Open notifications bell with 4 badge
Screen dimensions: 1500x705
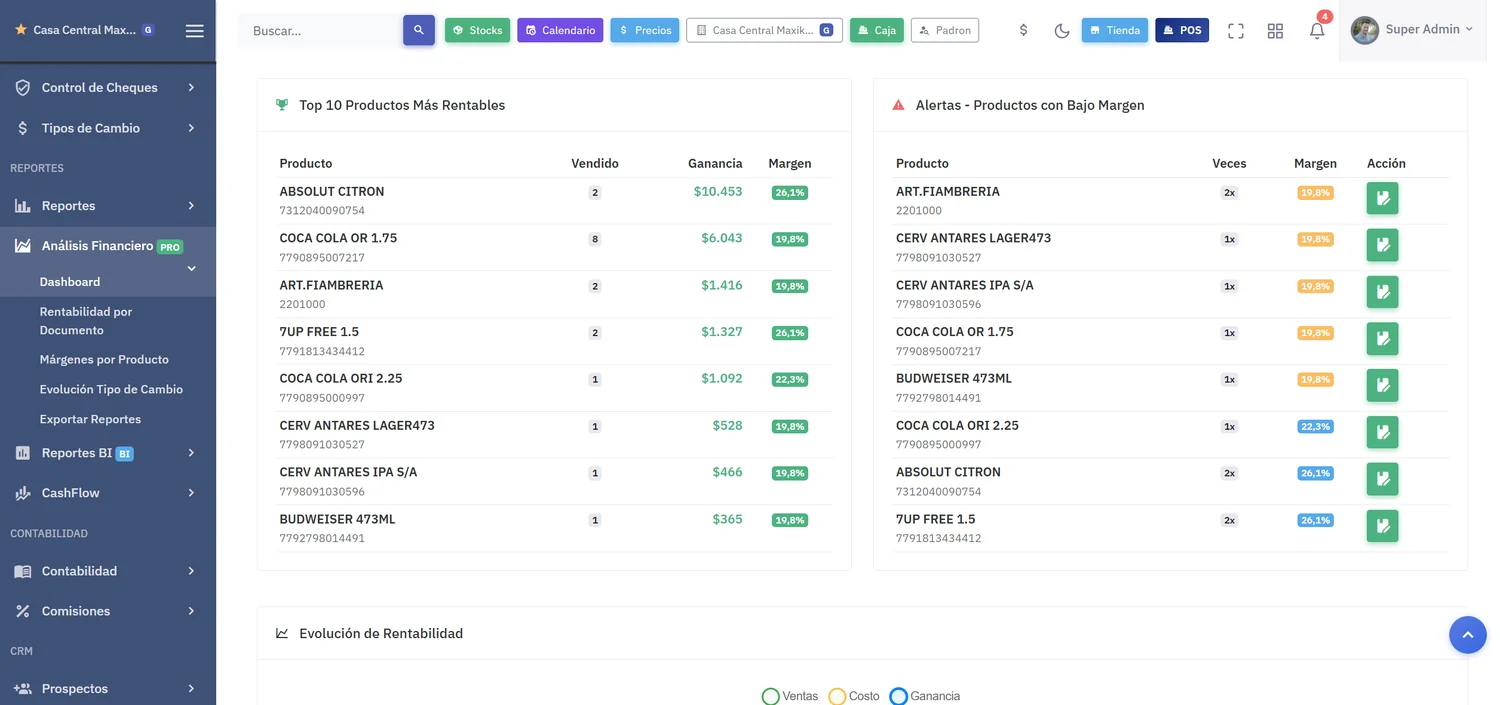coord(1318,29)
